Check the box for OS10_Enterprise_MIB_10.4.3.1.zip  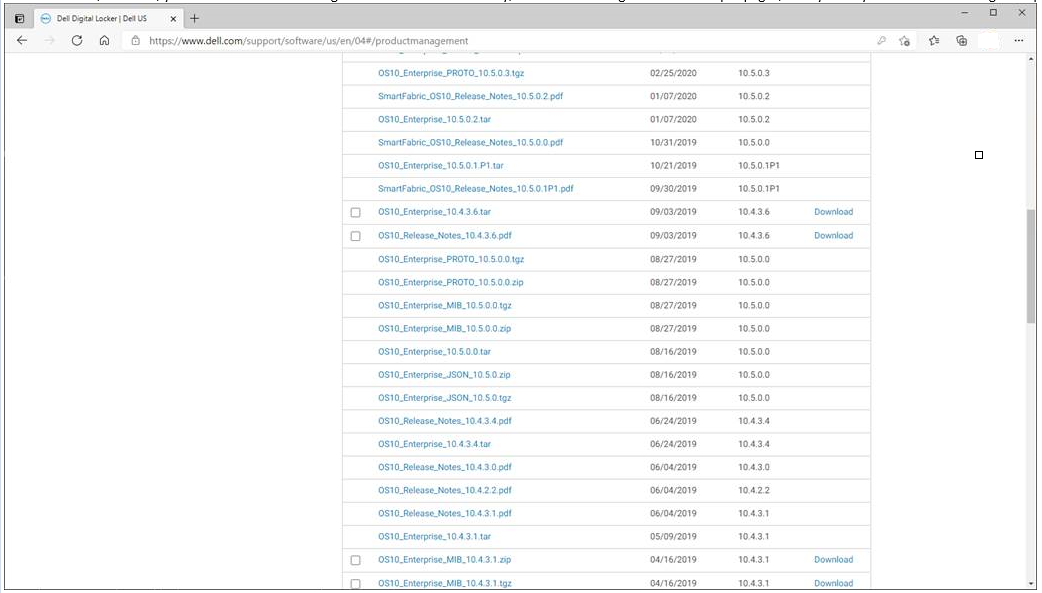[x=356, y=560]
